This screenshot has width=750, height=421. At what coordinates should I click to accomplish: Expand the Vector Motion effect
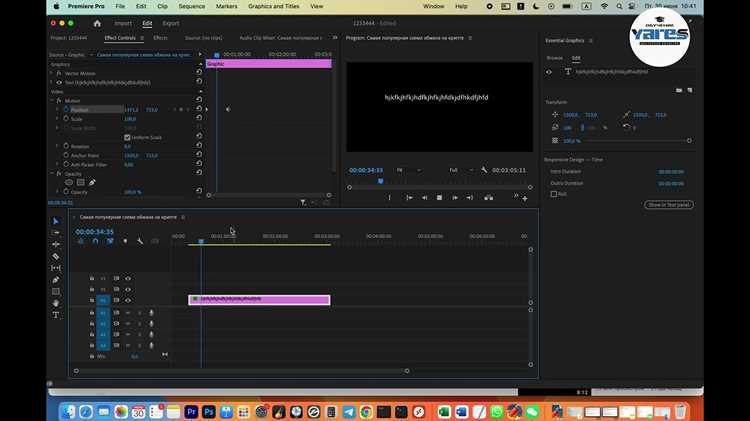click(x=52, y=73)
